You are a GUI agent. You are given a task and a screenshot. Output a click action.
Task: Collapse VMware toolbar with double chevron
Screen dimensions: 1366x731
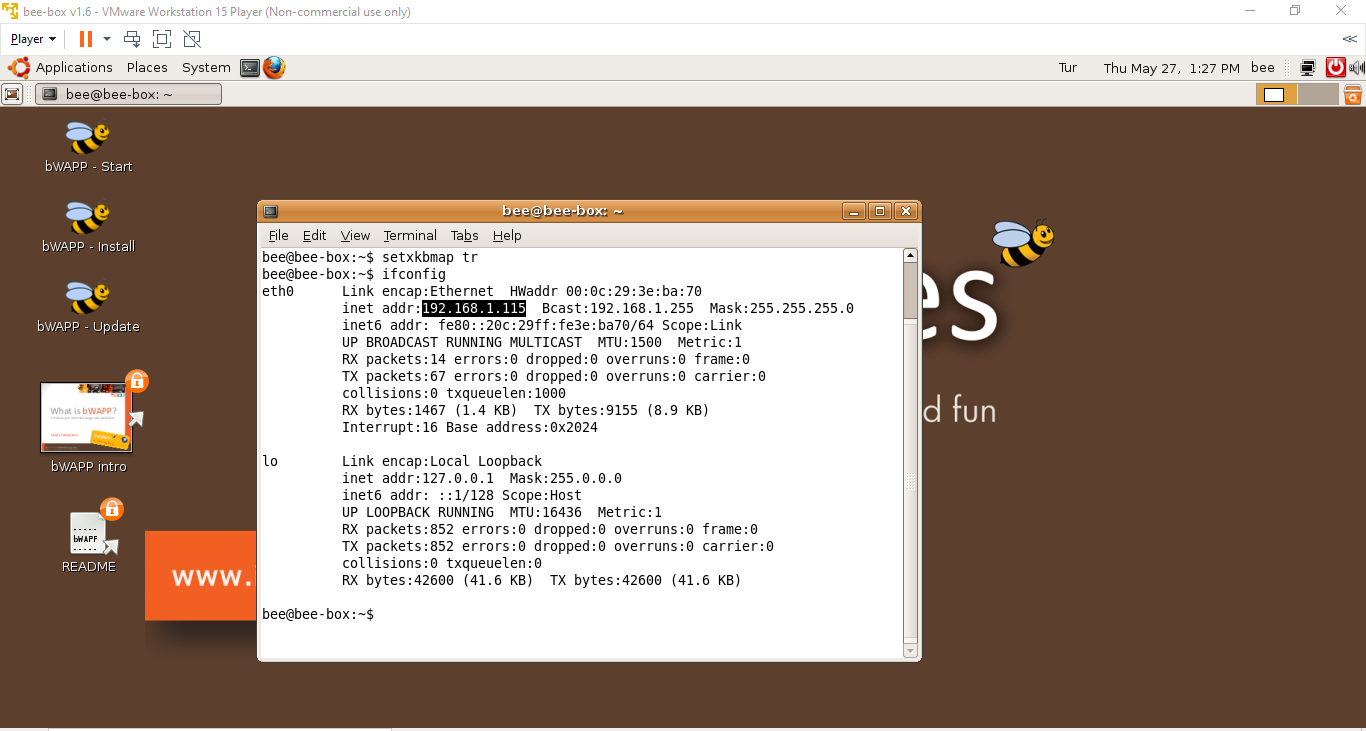coord(1349,39)
